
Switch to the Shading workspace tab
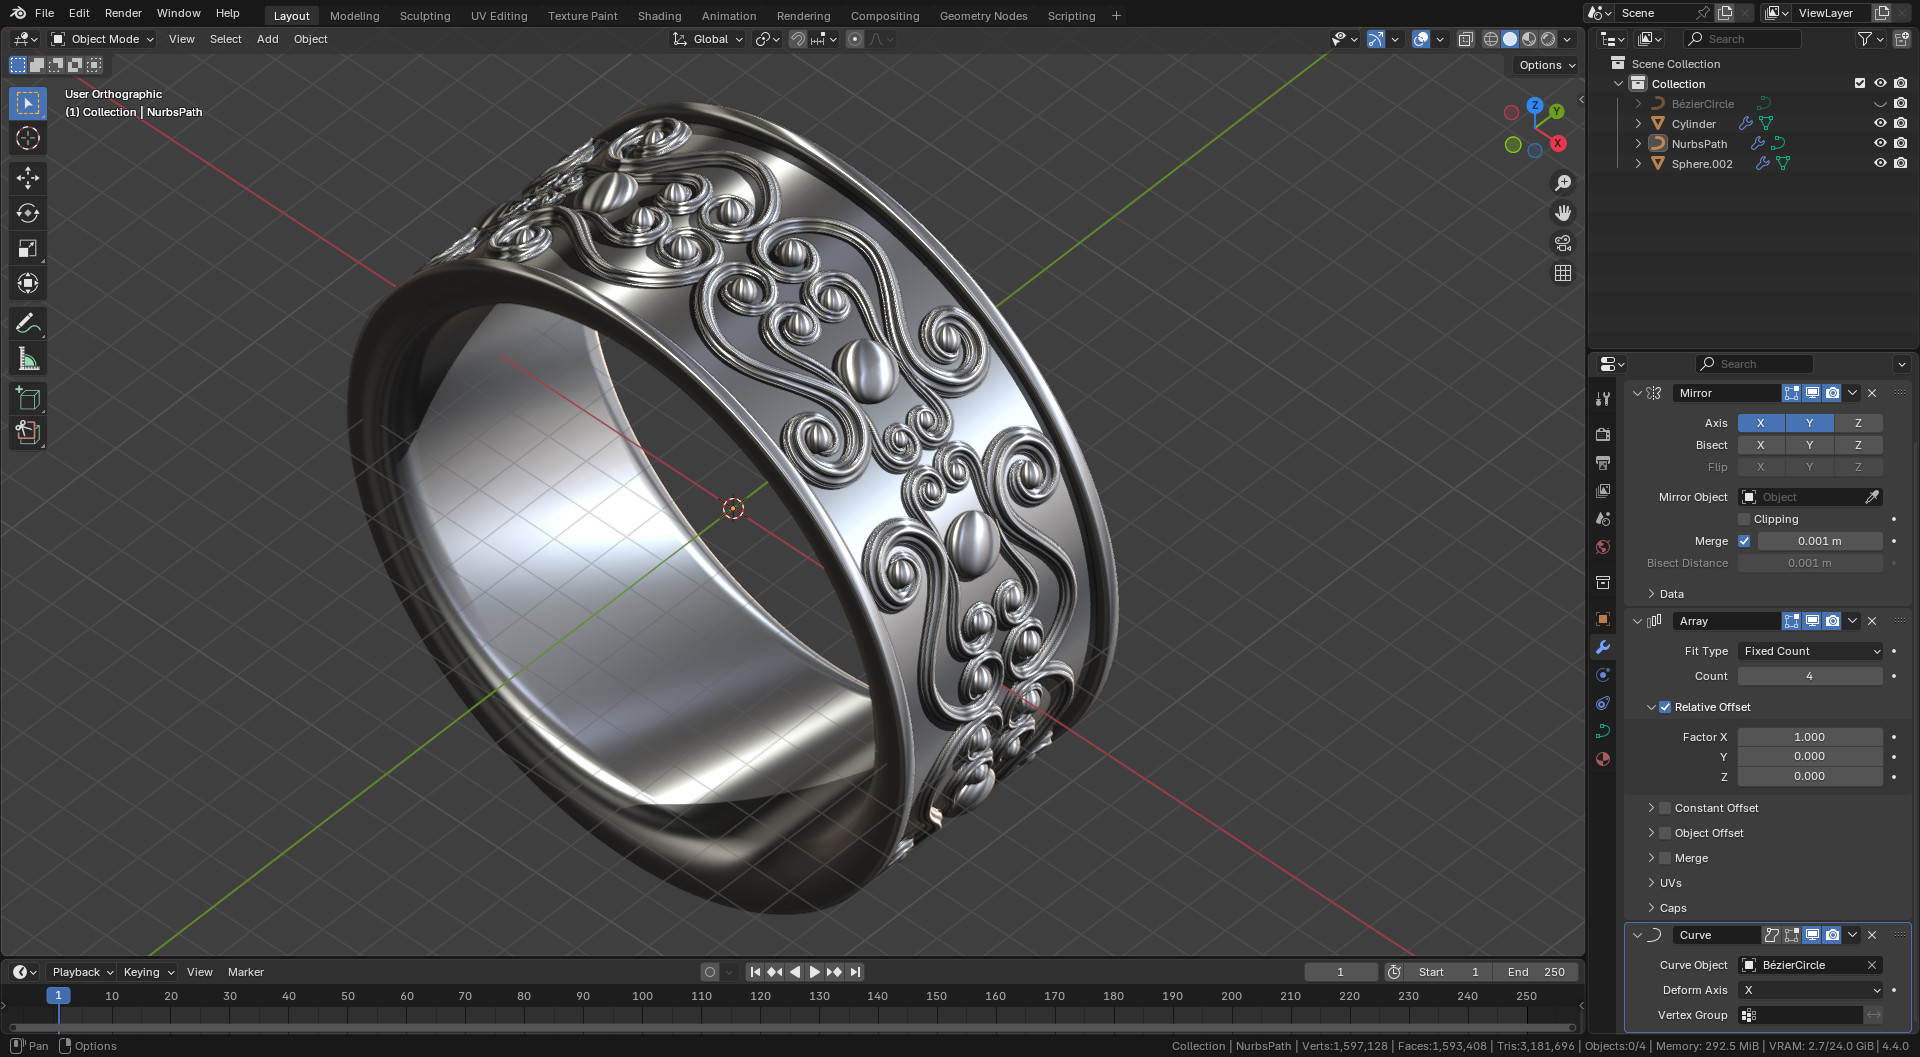click(x=659, y=16)
